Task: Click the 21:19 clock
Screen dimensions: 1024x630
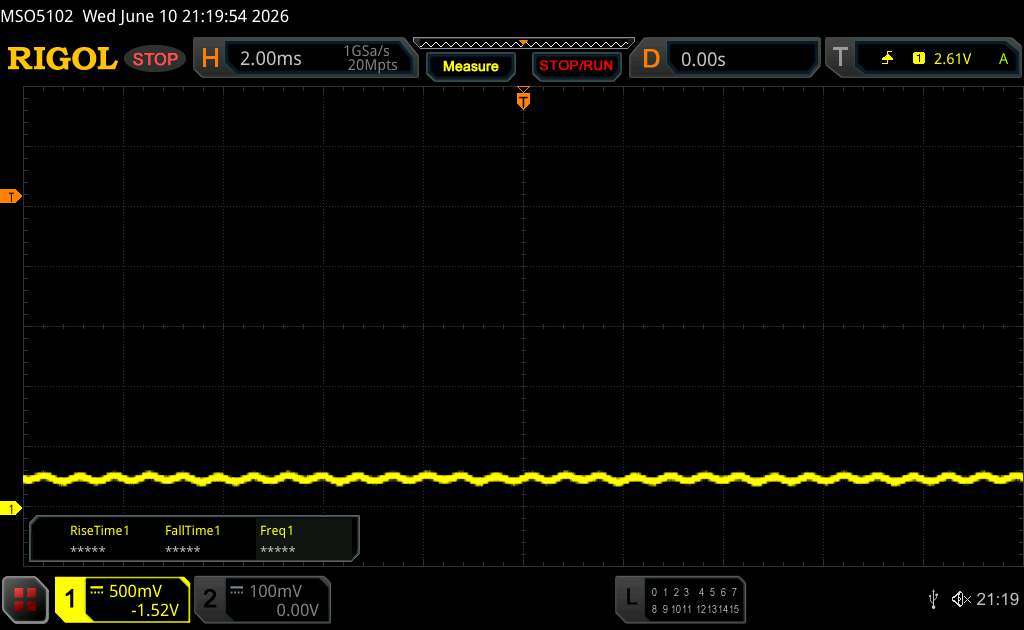Action: point(997,599)
